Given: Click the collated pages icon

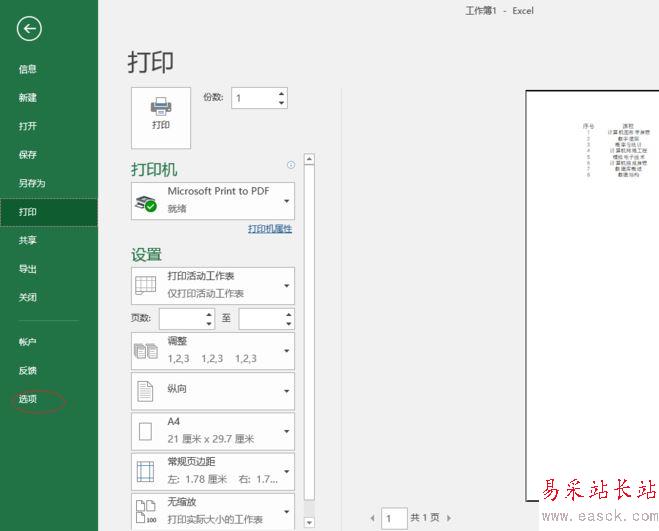Looking at the screenshot, I should click(x=145, y=351).
